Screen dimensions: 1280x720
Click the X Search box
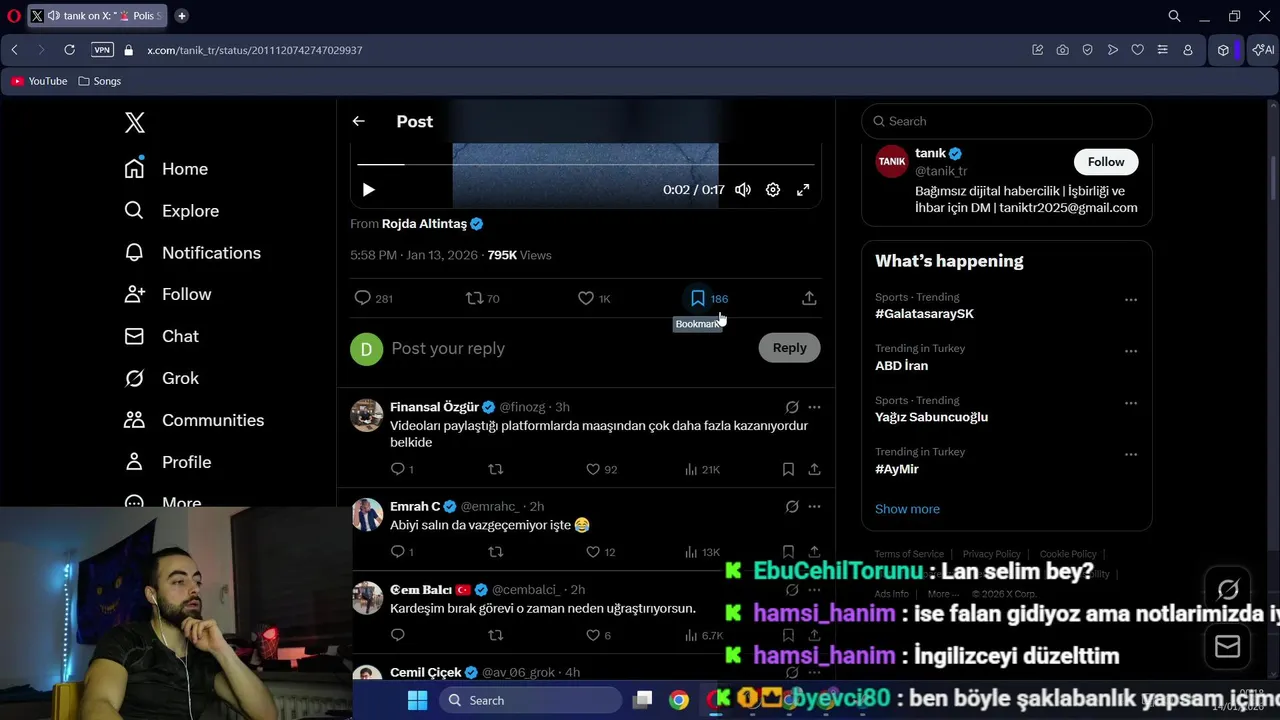click(x=1007, y=121)
